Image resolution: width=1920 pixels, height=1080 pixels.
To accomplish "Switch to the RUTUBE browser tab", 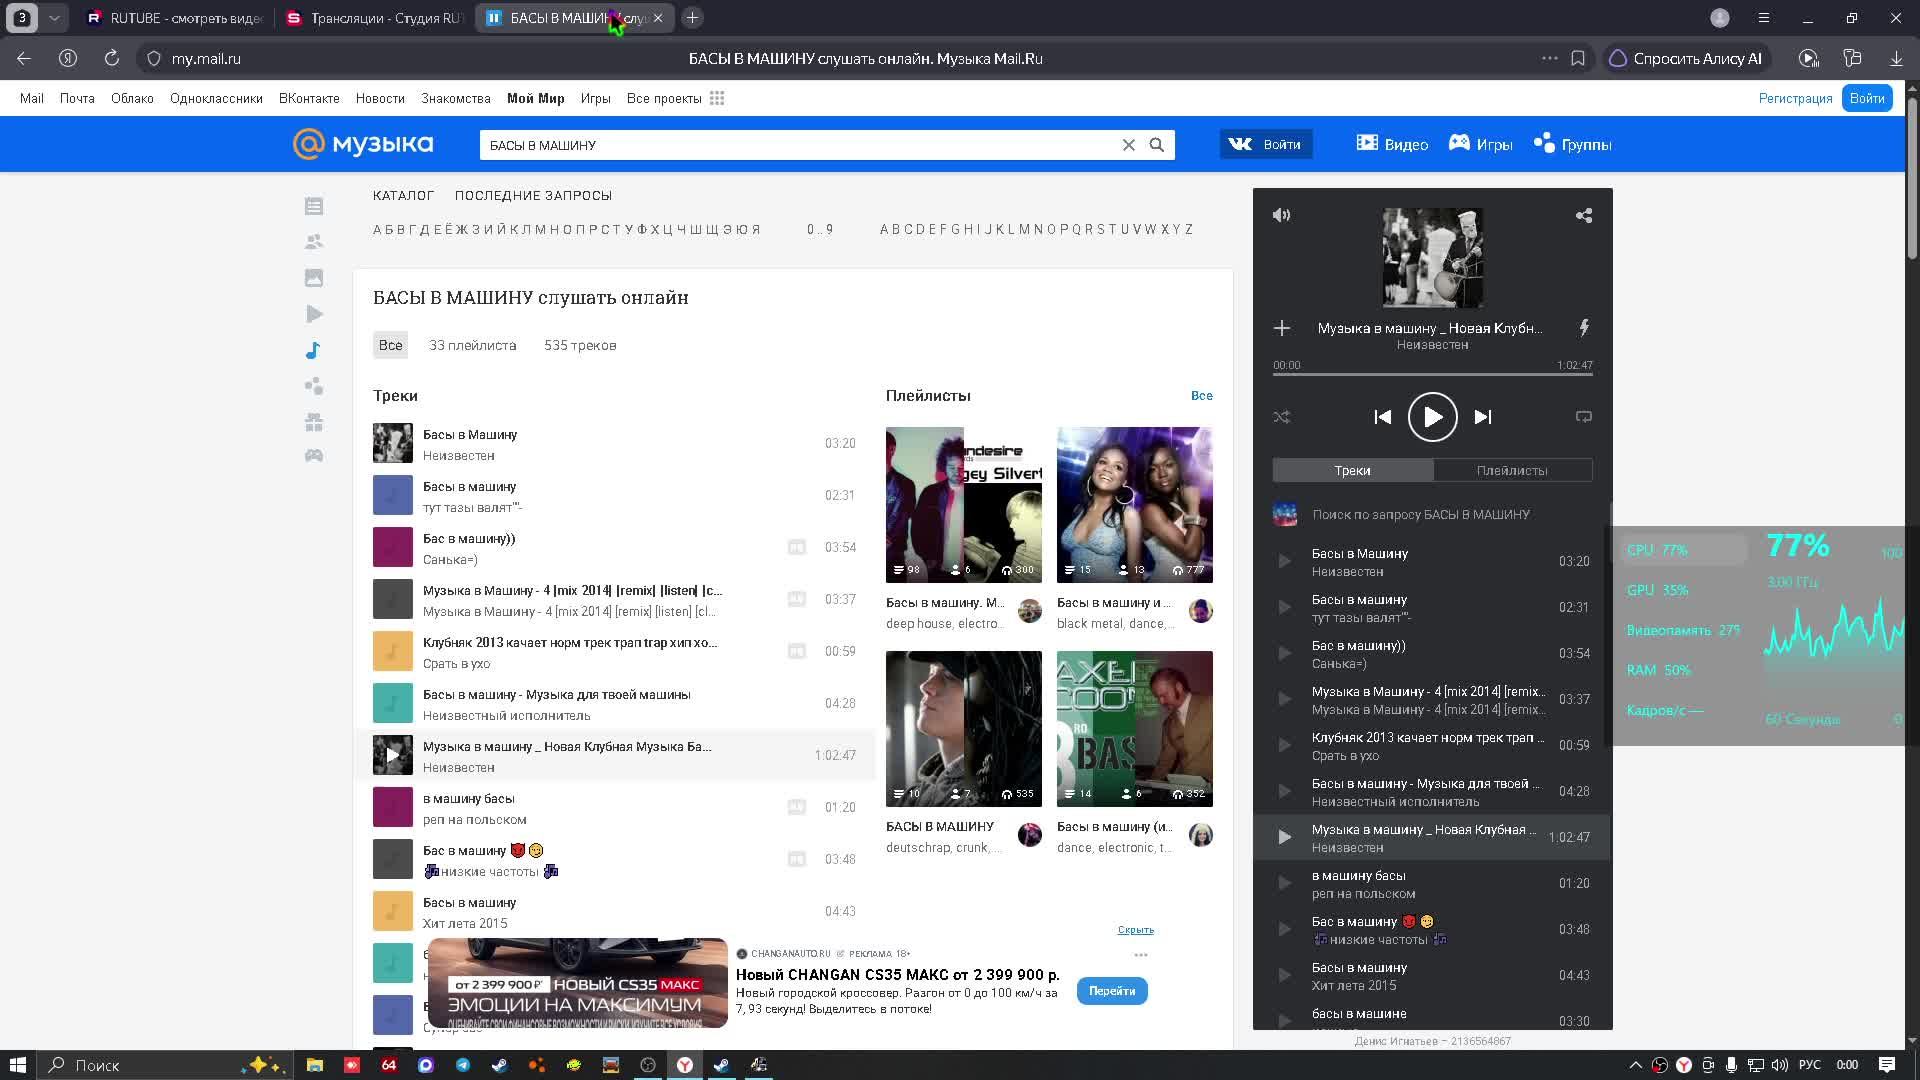I will click(174, 18).
